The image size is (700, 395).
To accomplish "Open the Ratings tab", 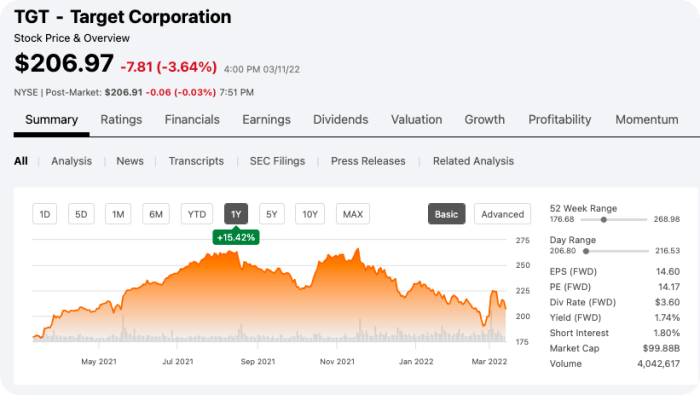I will click(121, 120).
